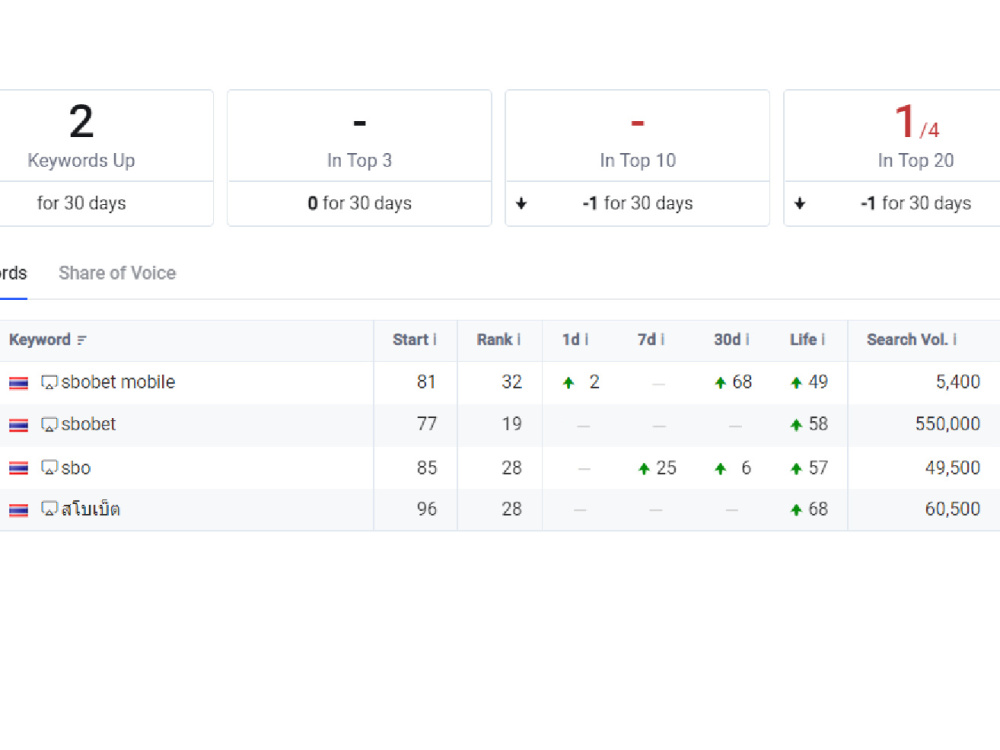Select the In Top 3 summary card
This screenshot has width=1000, height=750.
(x=360, y=158)
